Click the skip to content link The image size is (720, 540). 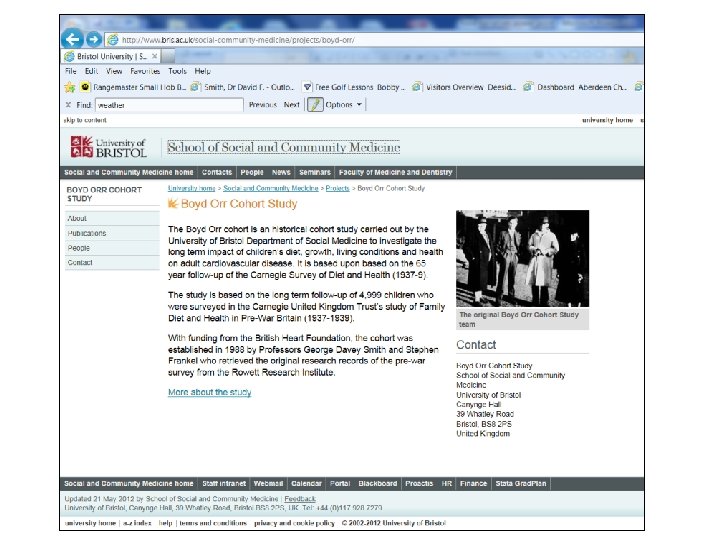85,120
